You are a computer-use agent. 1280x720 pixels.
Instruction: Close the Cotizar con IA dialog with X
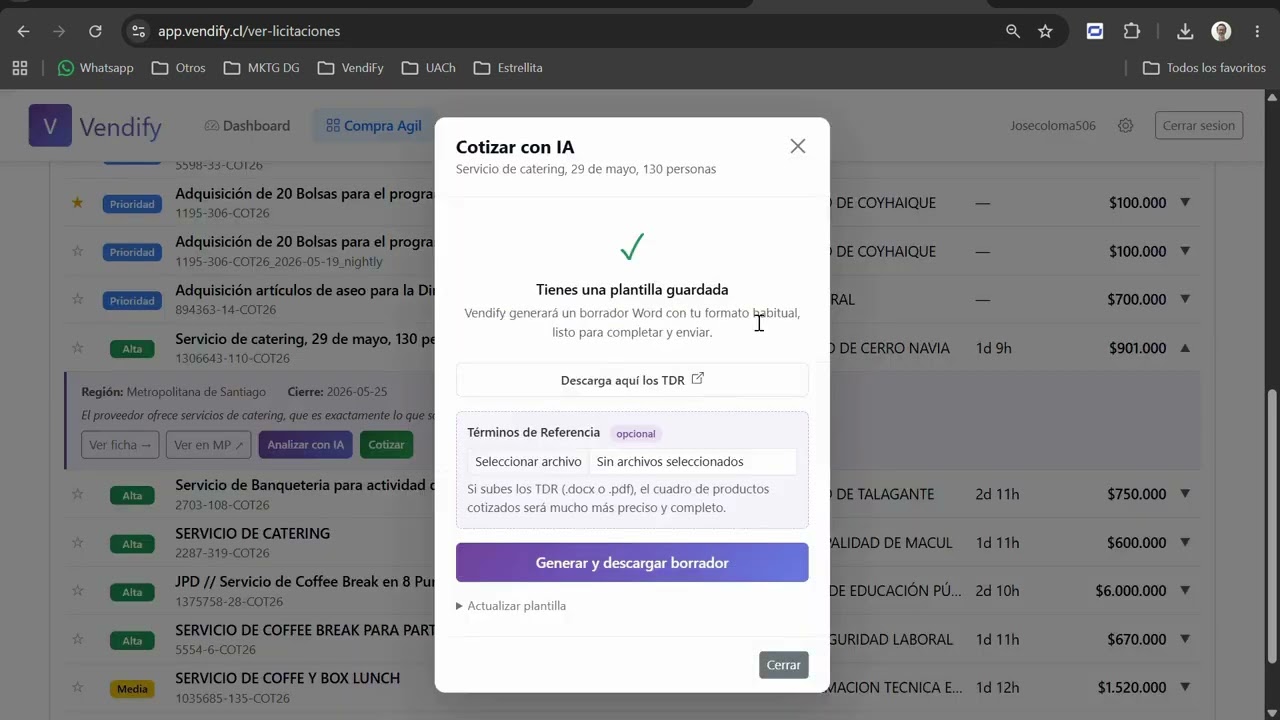[797, 146]
